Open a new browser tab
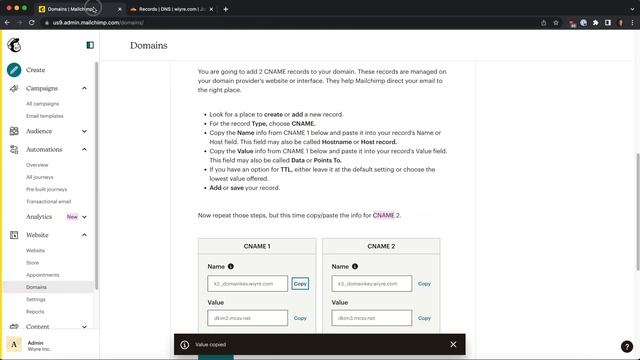The image size is (640, 360). click(225, 9)
